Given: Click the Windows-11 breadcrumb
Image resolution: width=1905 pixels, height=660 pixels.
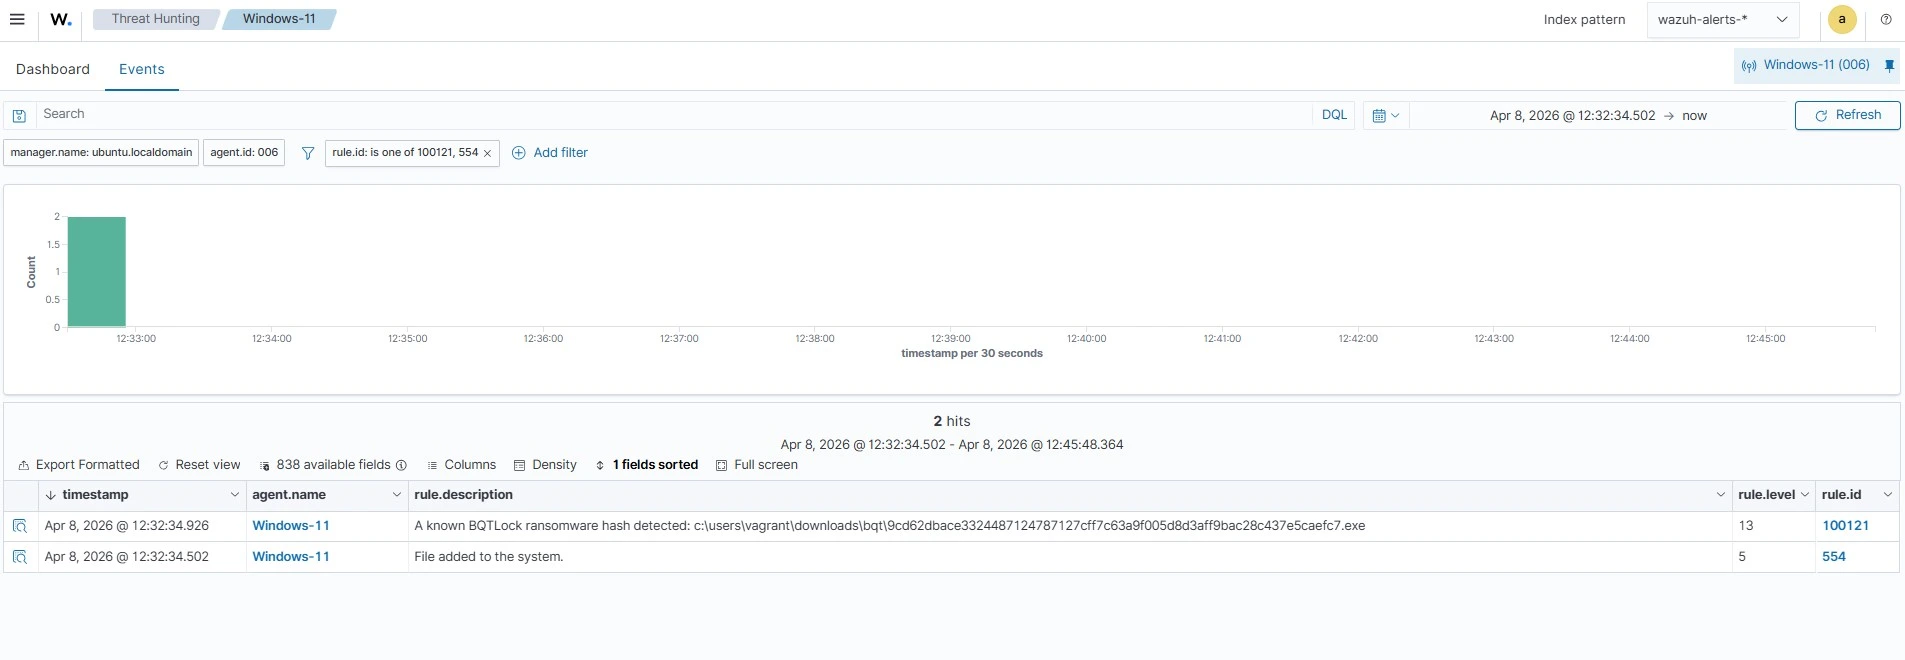Looking at the screenshot, I should (279, 19).
